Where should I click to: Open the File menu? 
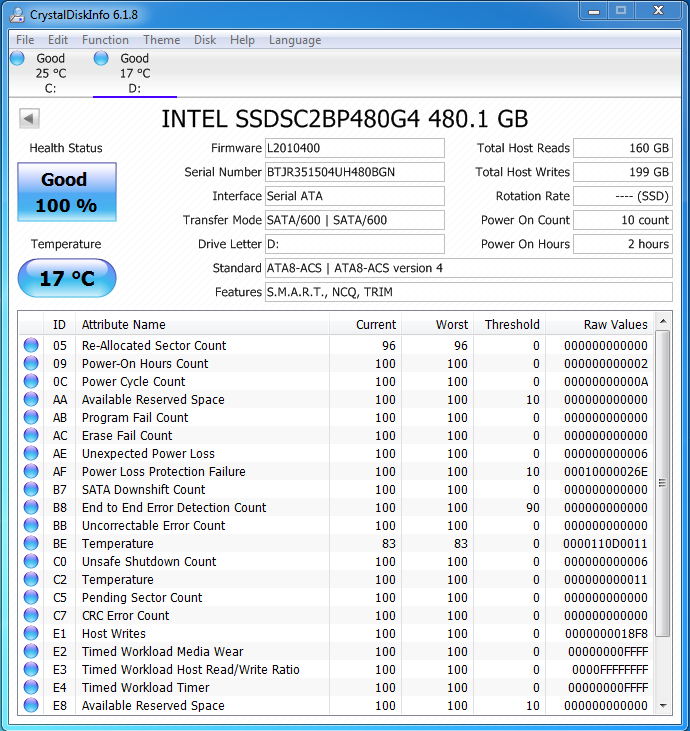tap(25, 40)
